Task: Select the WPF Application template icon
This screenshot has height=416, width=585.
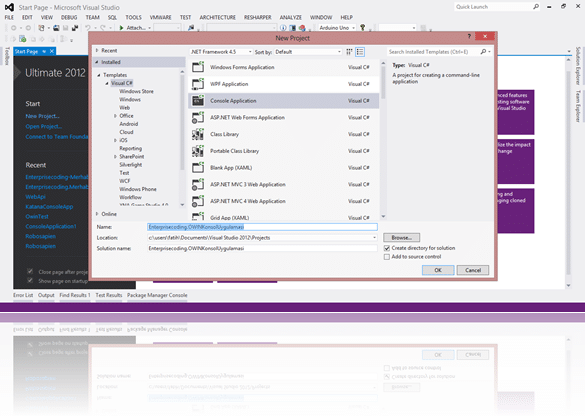Action: coord(198,84)
